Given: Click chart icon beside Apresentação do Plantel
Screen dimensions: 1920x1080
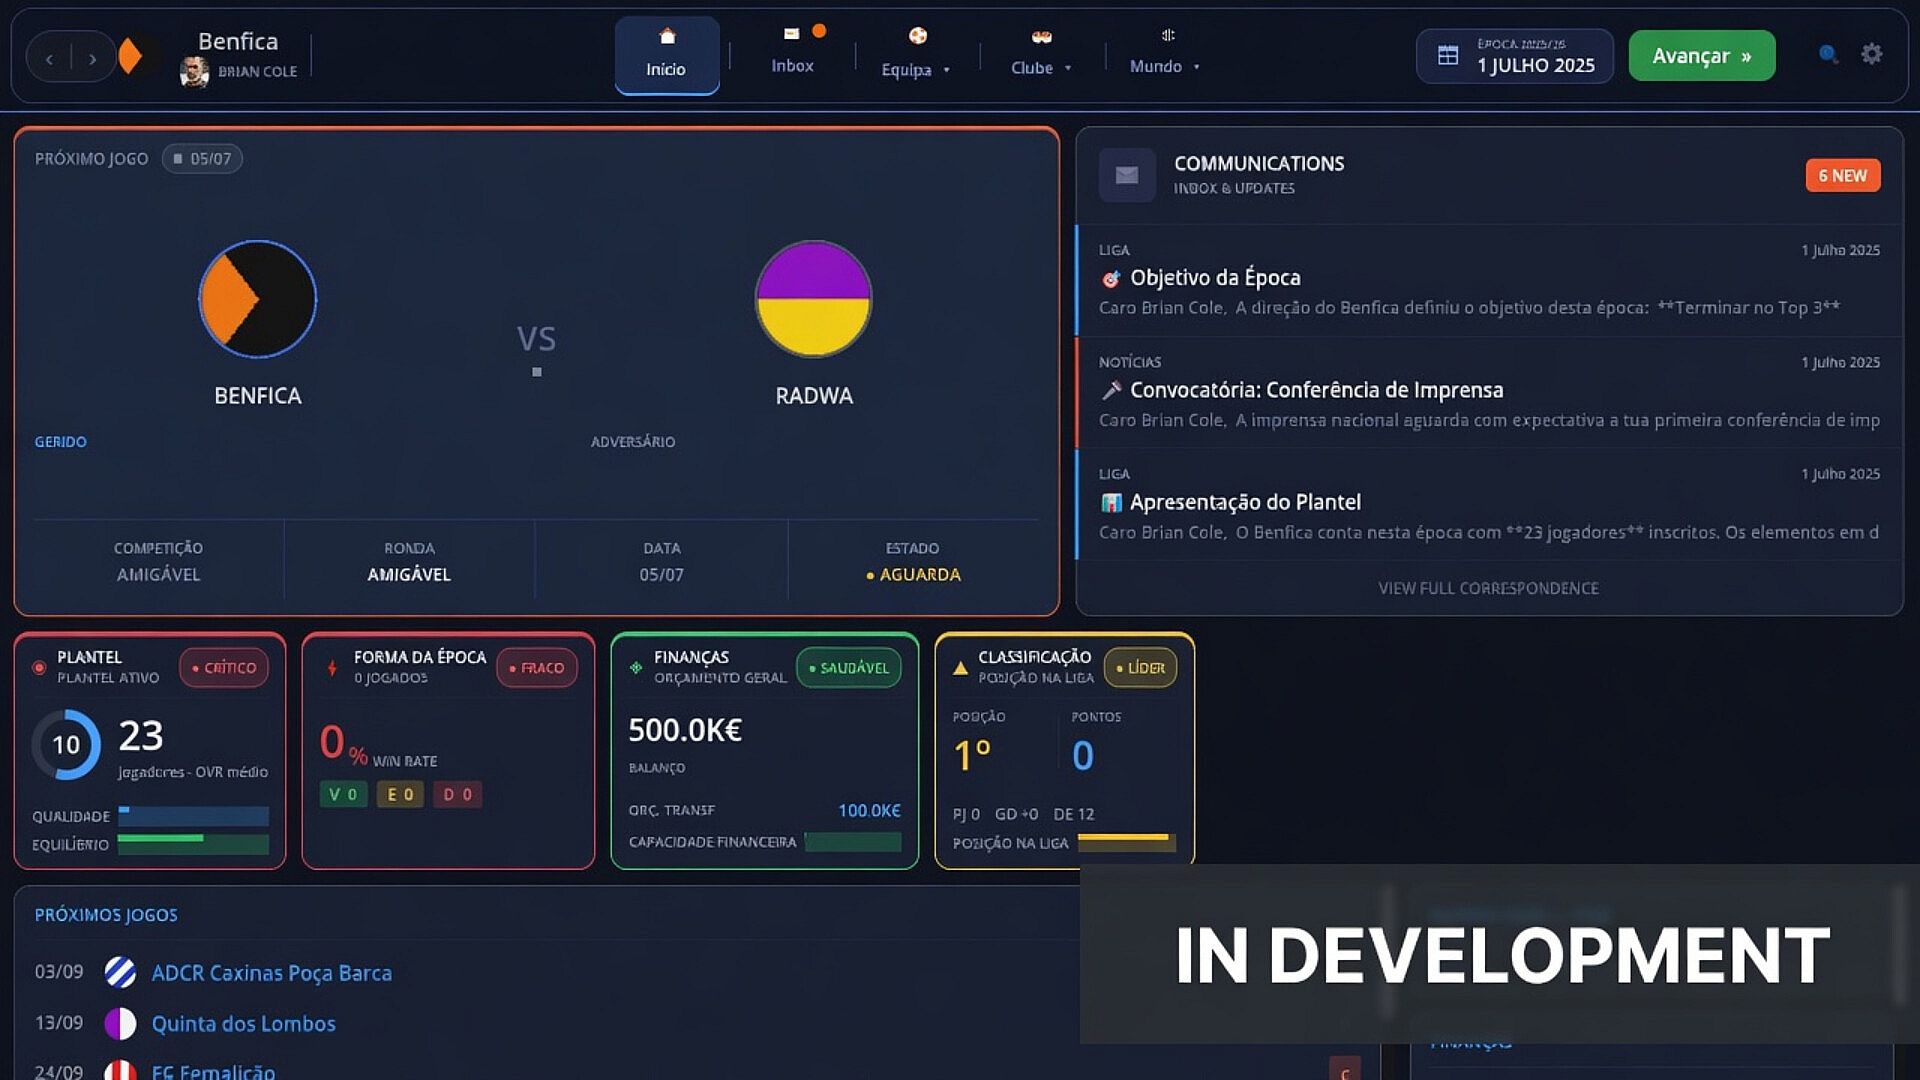Looking at the screenshot, I should (x=1110, y=503).
